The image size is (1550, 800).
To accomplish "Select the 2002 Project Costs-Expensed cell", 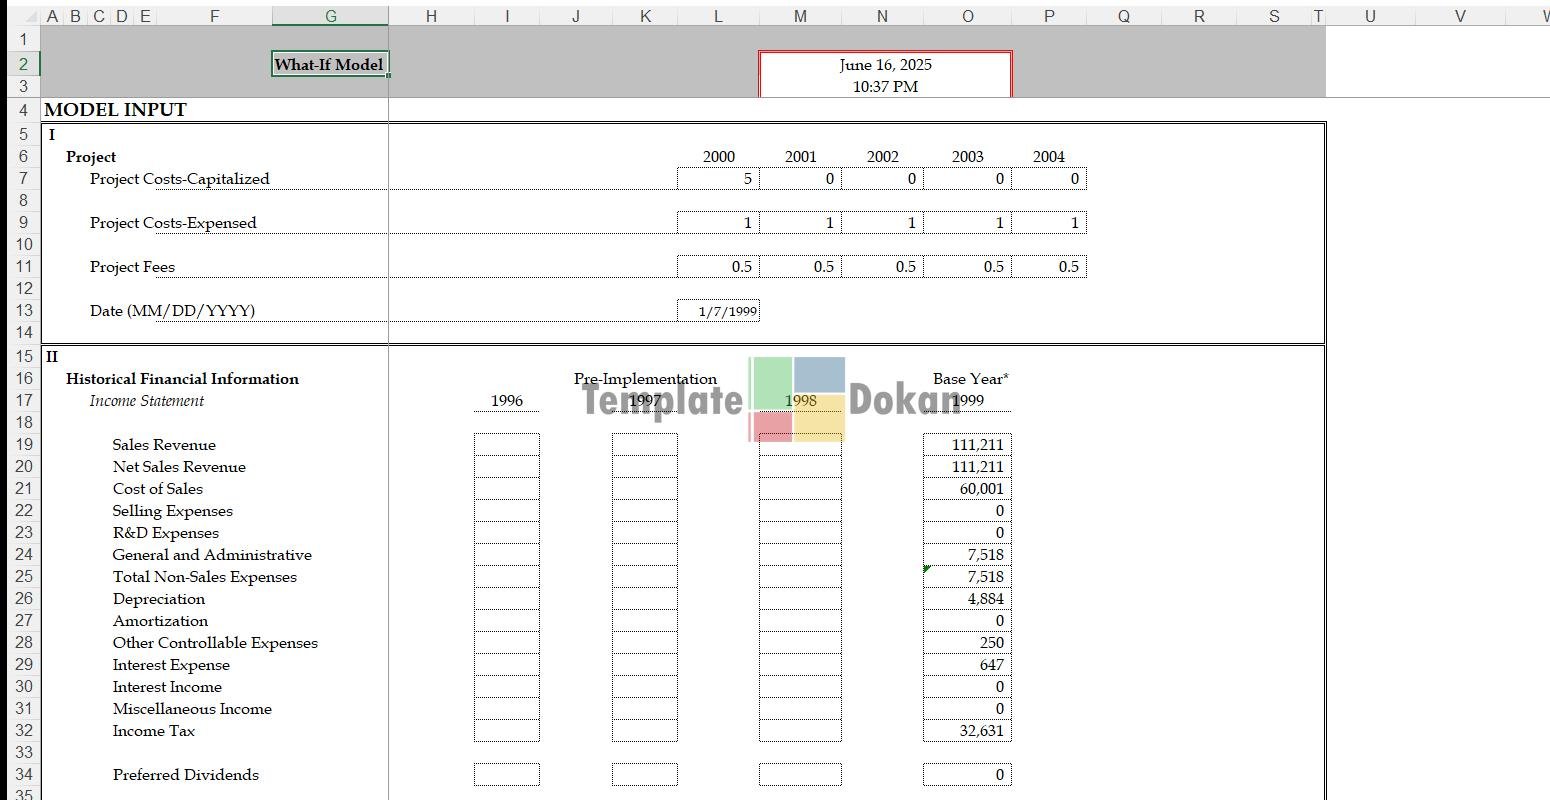I will tap(882, 223).
